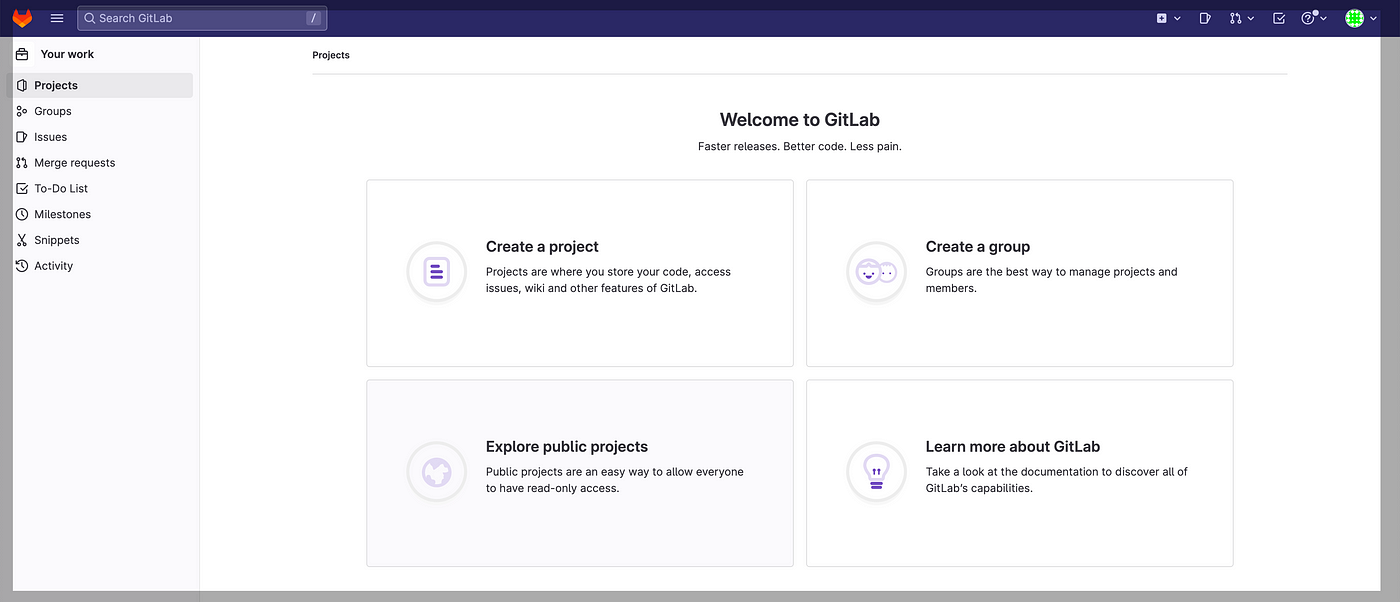Click the GitLab fox logo
This screenshot has width=1400, height=602.
coord(22,18)
